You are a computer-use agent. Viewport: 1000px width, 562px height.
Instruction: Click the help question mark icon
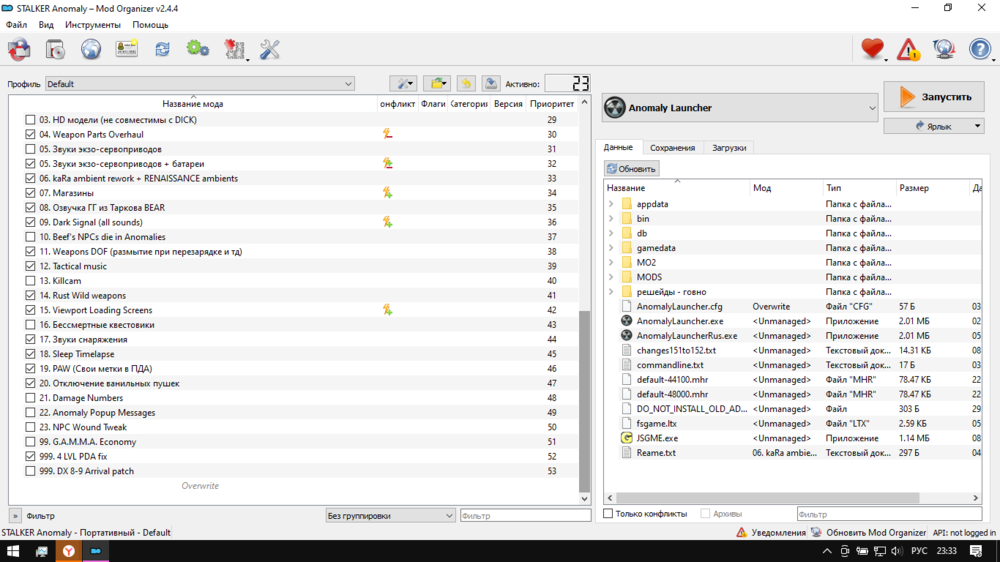pos(980,48)
